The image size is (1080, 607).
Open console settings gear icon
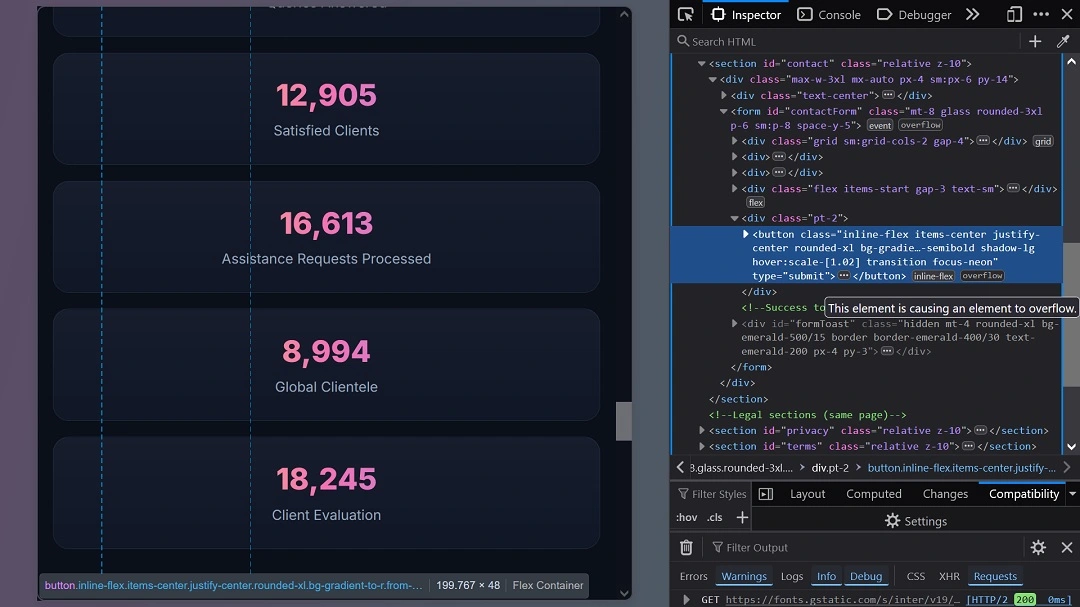tap(1038, 548)
